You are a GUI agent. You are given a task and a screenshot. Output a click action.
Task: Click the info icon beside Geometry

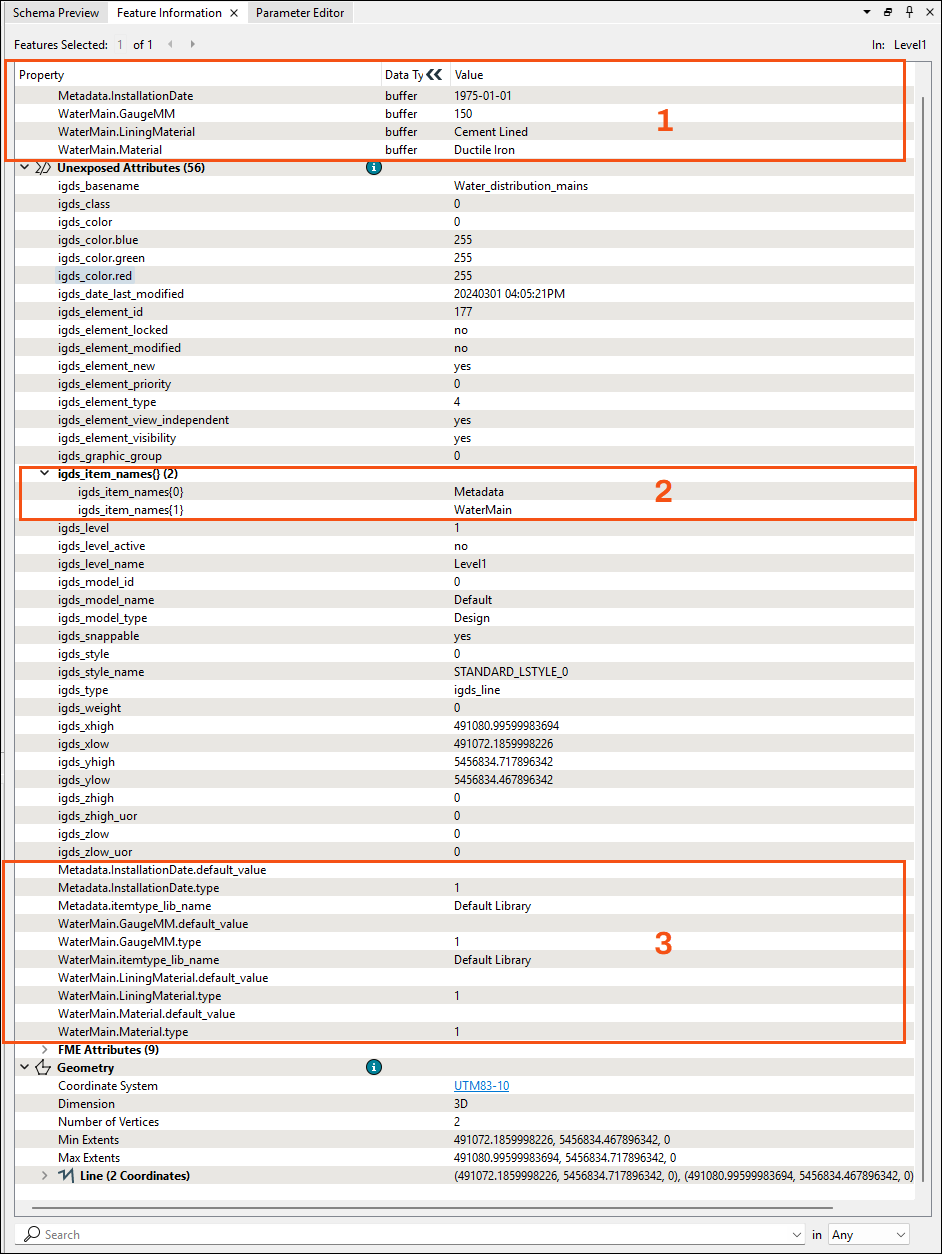tap(374, 1068)
